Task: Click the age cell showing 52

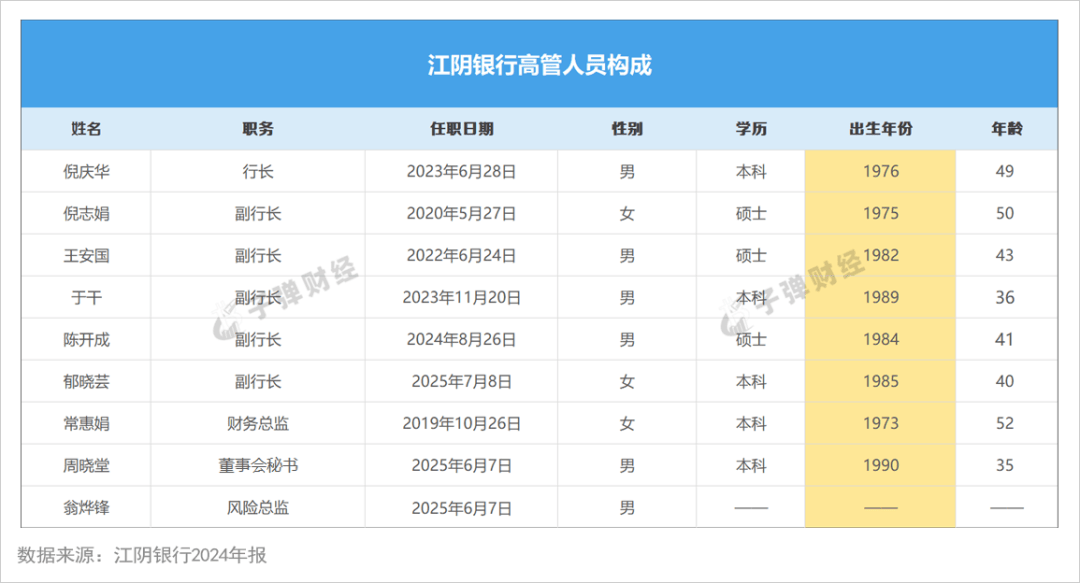Action: point(1005,423)
